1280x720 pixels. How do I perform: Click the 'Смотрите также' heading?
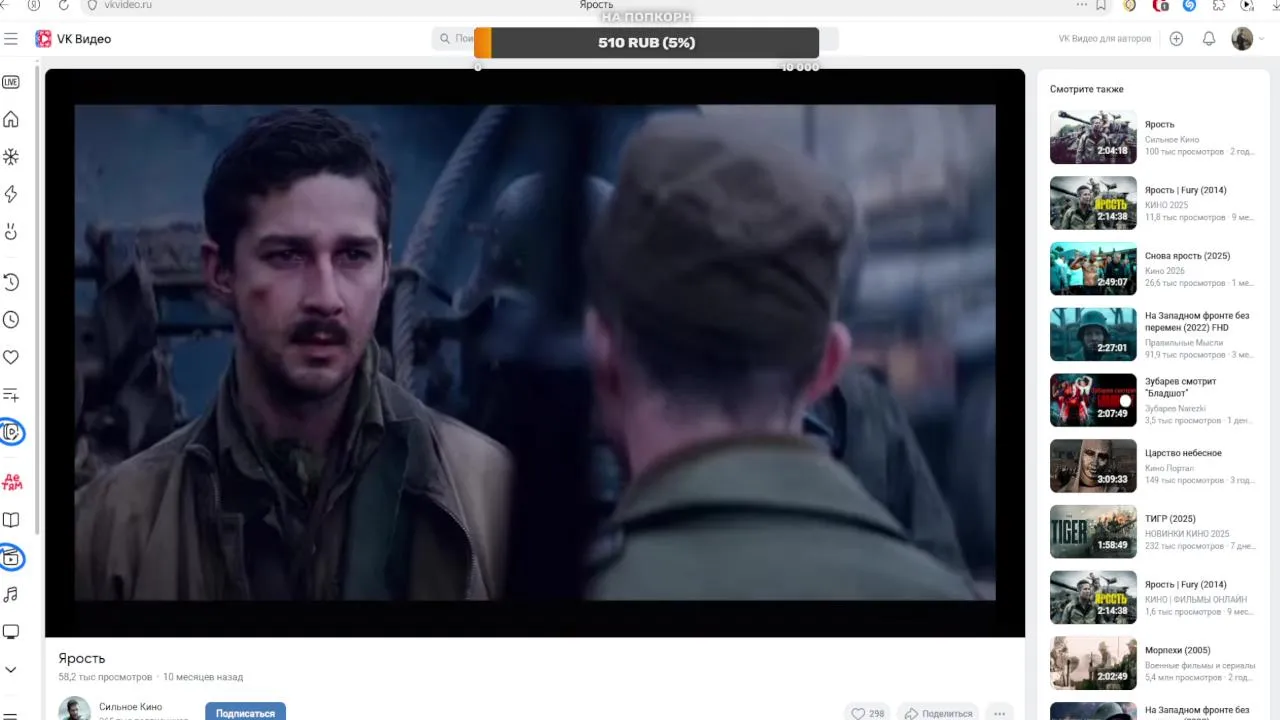[x=1087, y=89]
